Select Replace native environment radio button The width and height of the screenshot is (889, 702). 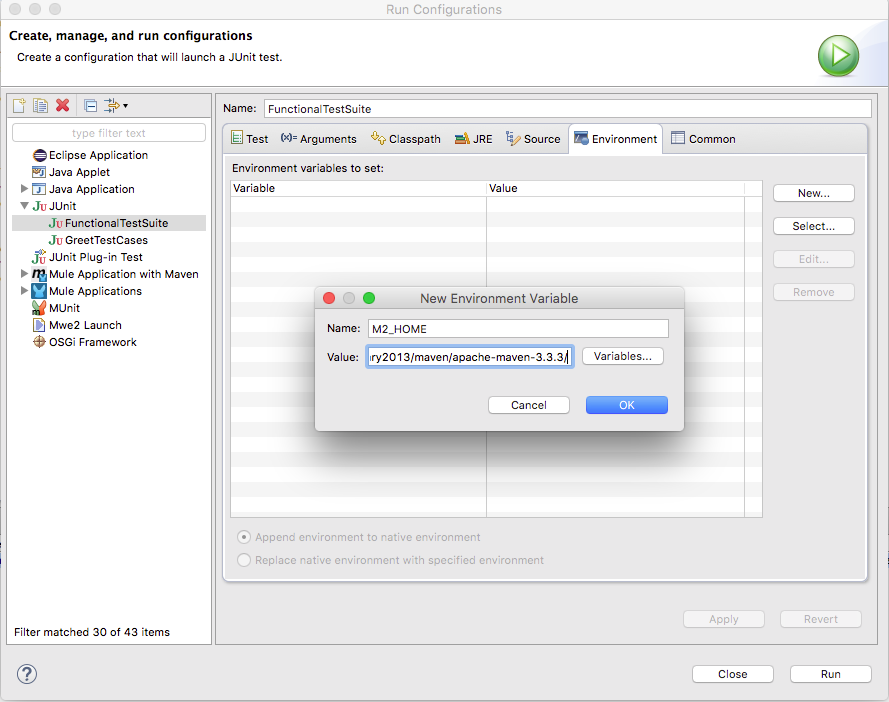tap(244, 560)
